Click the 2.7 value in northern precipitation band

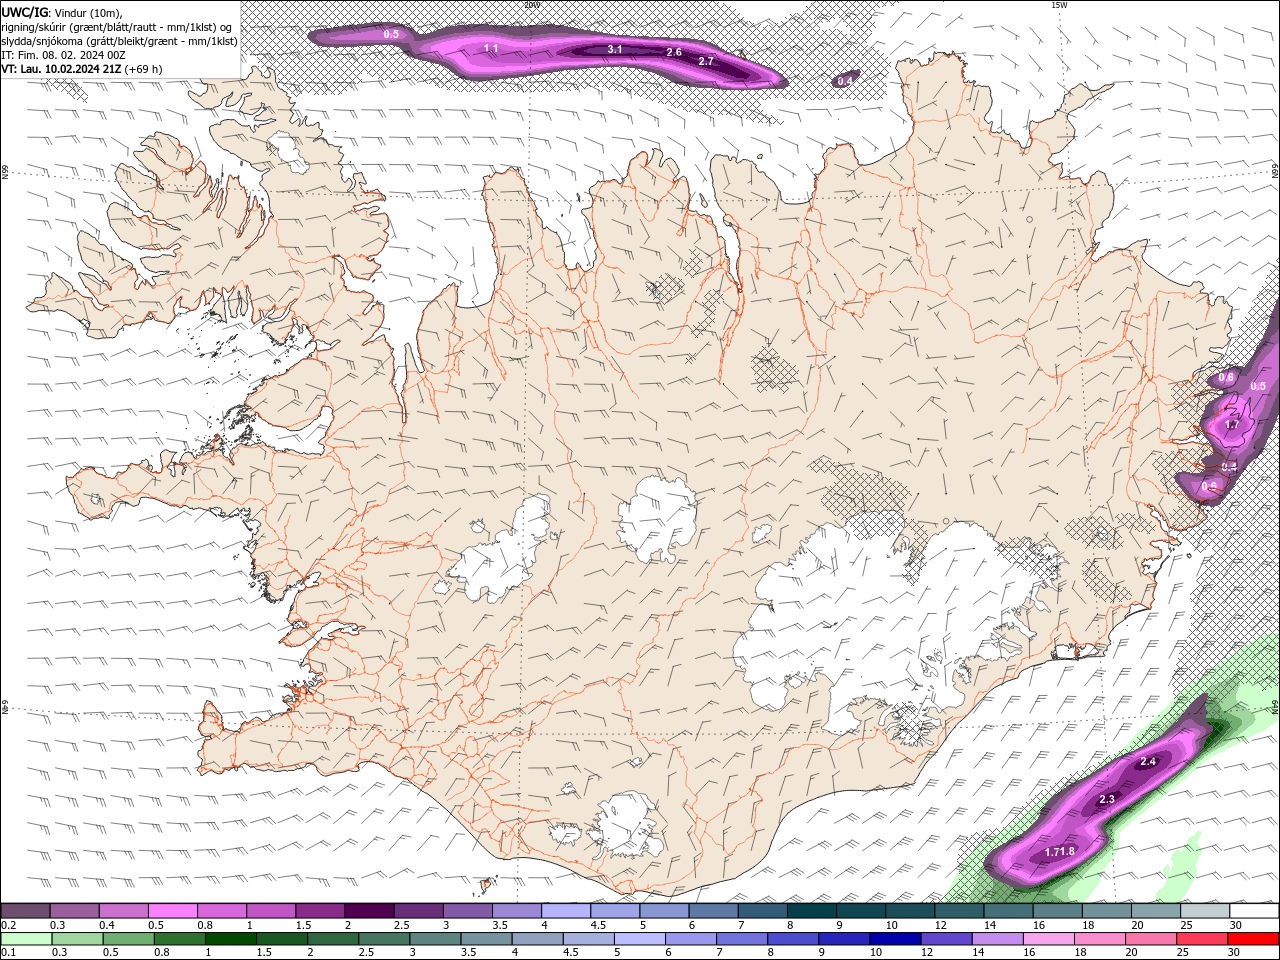point(706,61)
